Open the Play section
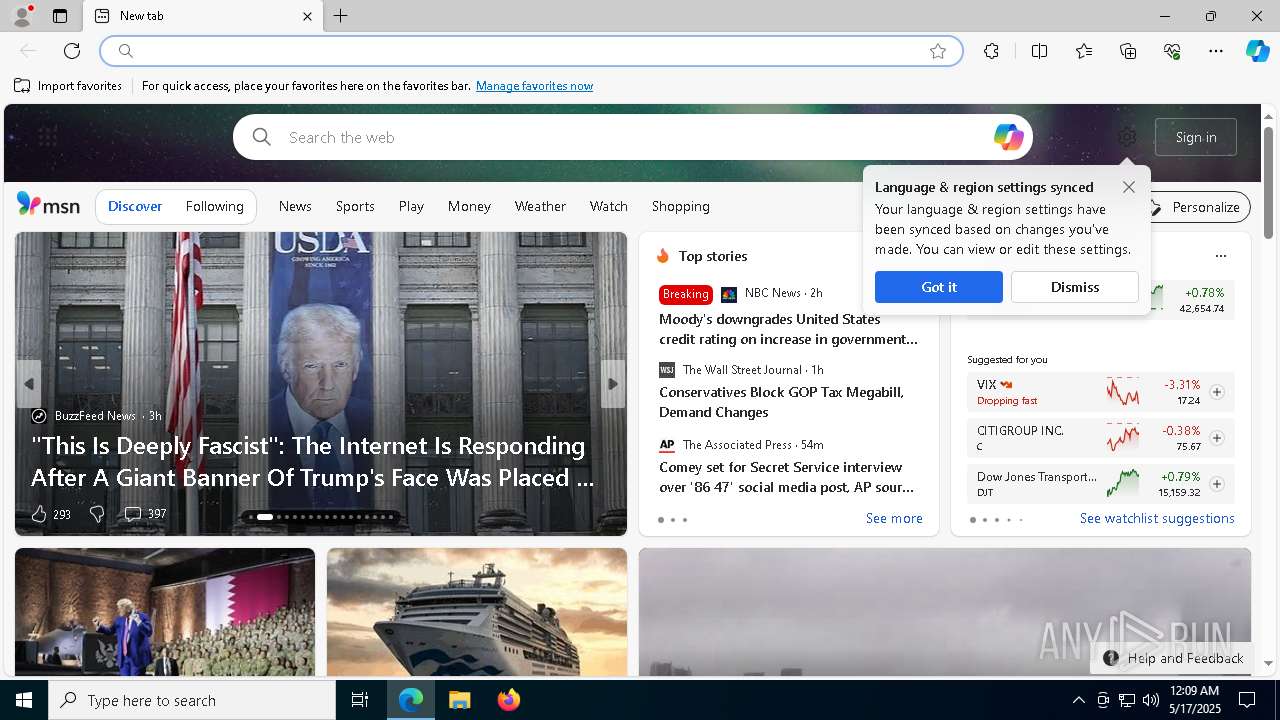 [411, 206]
